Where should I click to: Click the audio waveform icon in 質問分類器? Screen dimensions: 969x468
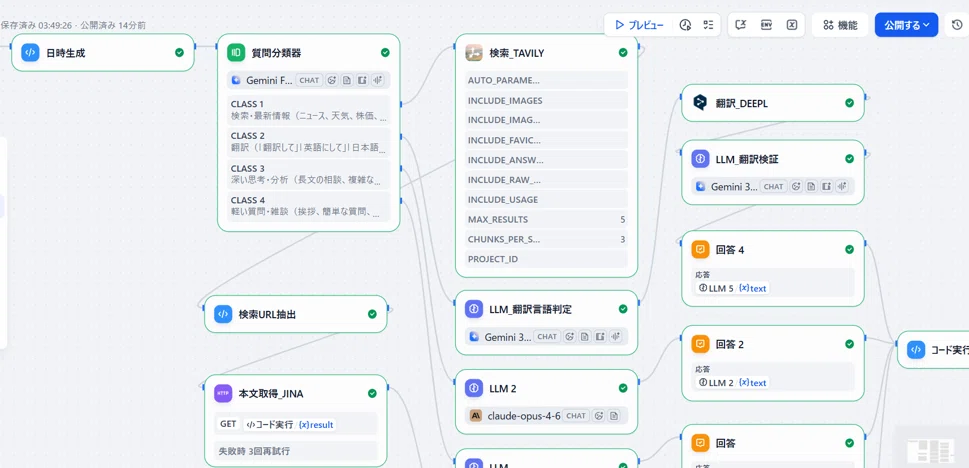click(378, 80)
